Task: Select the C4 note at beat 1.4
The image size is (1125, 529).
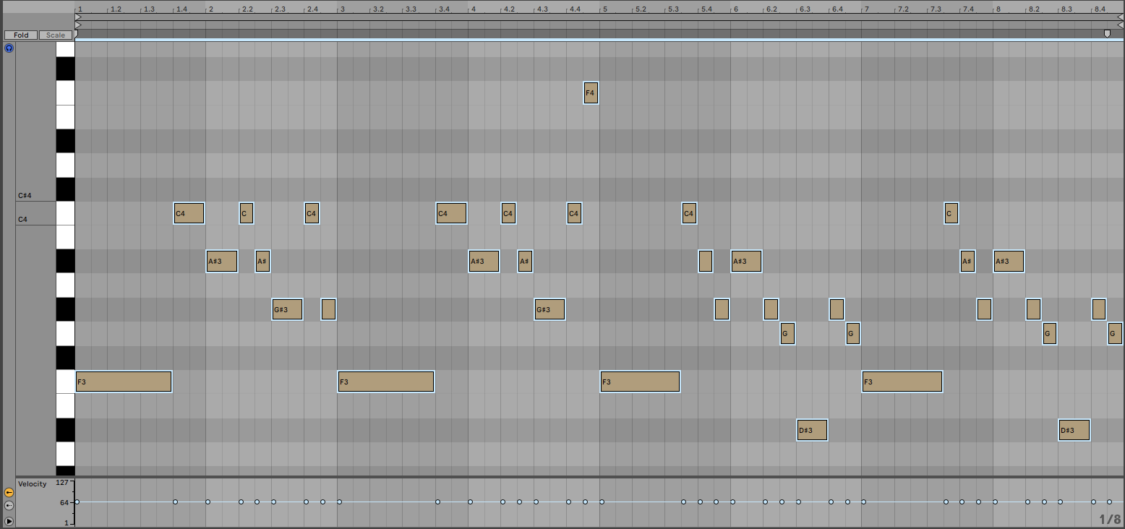Action: pos(188,213)
